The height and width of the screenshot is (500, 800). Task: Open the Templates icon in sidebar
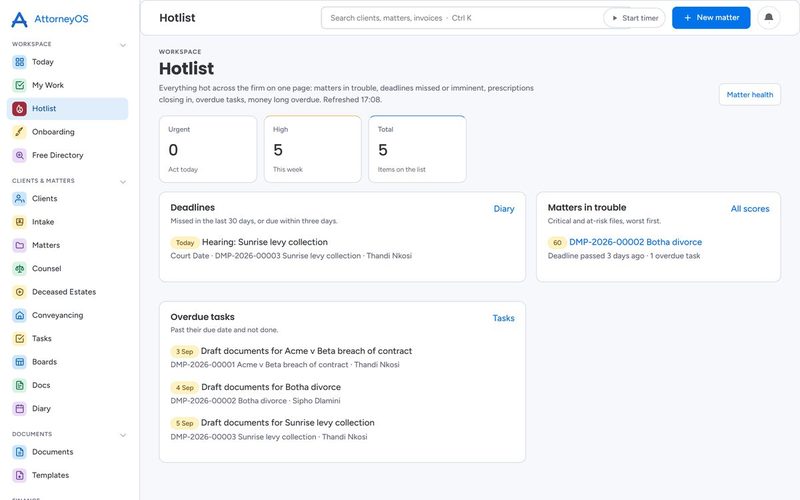coord(19,476)
